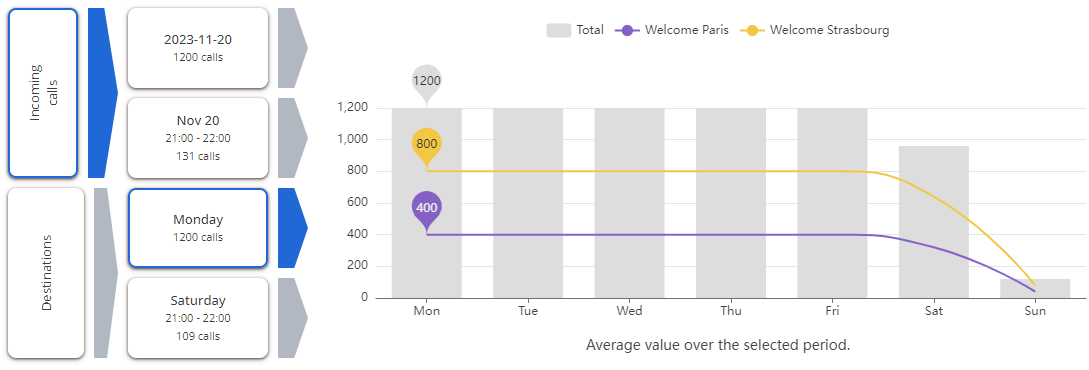Click the grey arrow next to Saturday card

292,318
